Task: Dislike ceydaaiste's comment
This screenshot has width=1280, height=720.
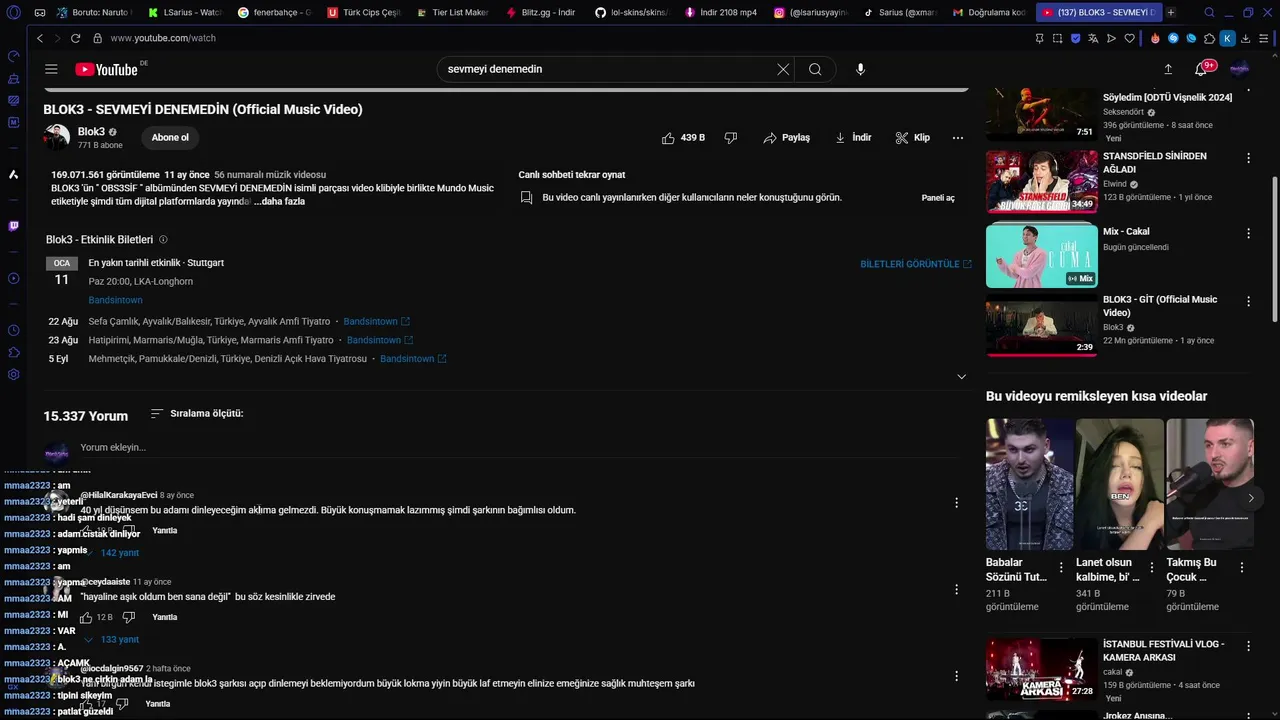Action: tap(128, 618)
